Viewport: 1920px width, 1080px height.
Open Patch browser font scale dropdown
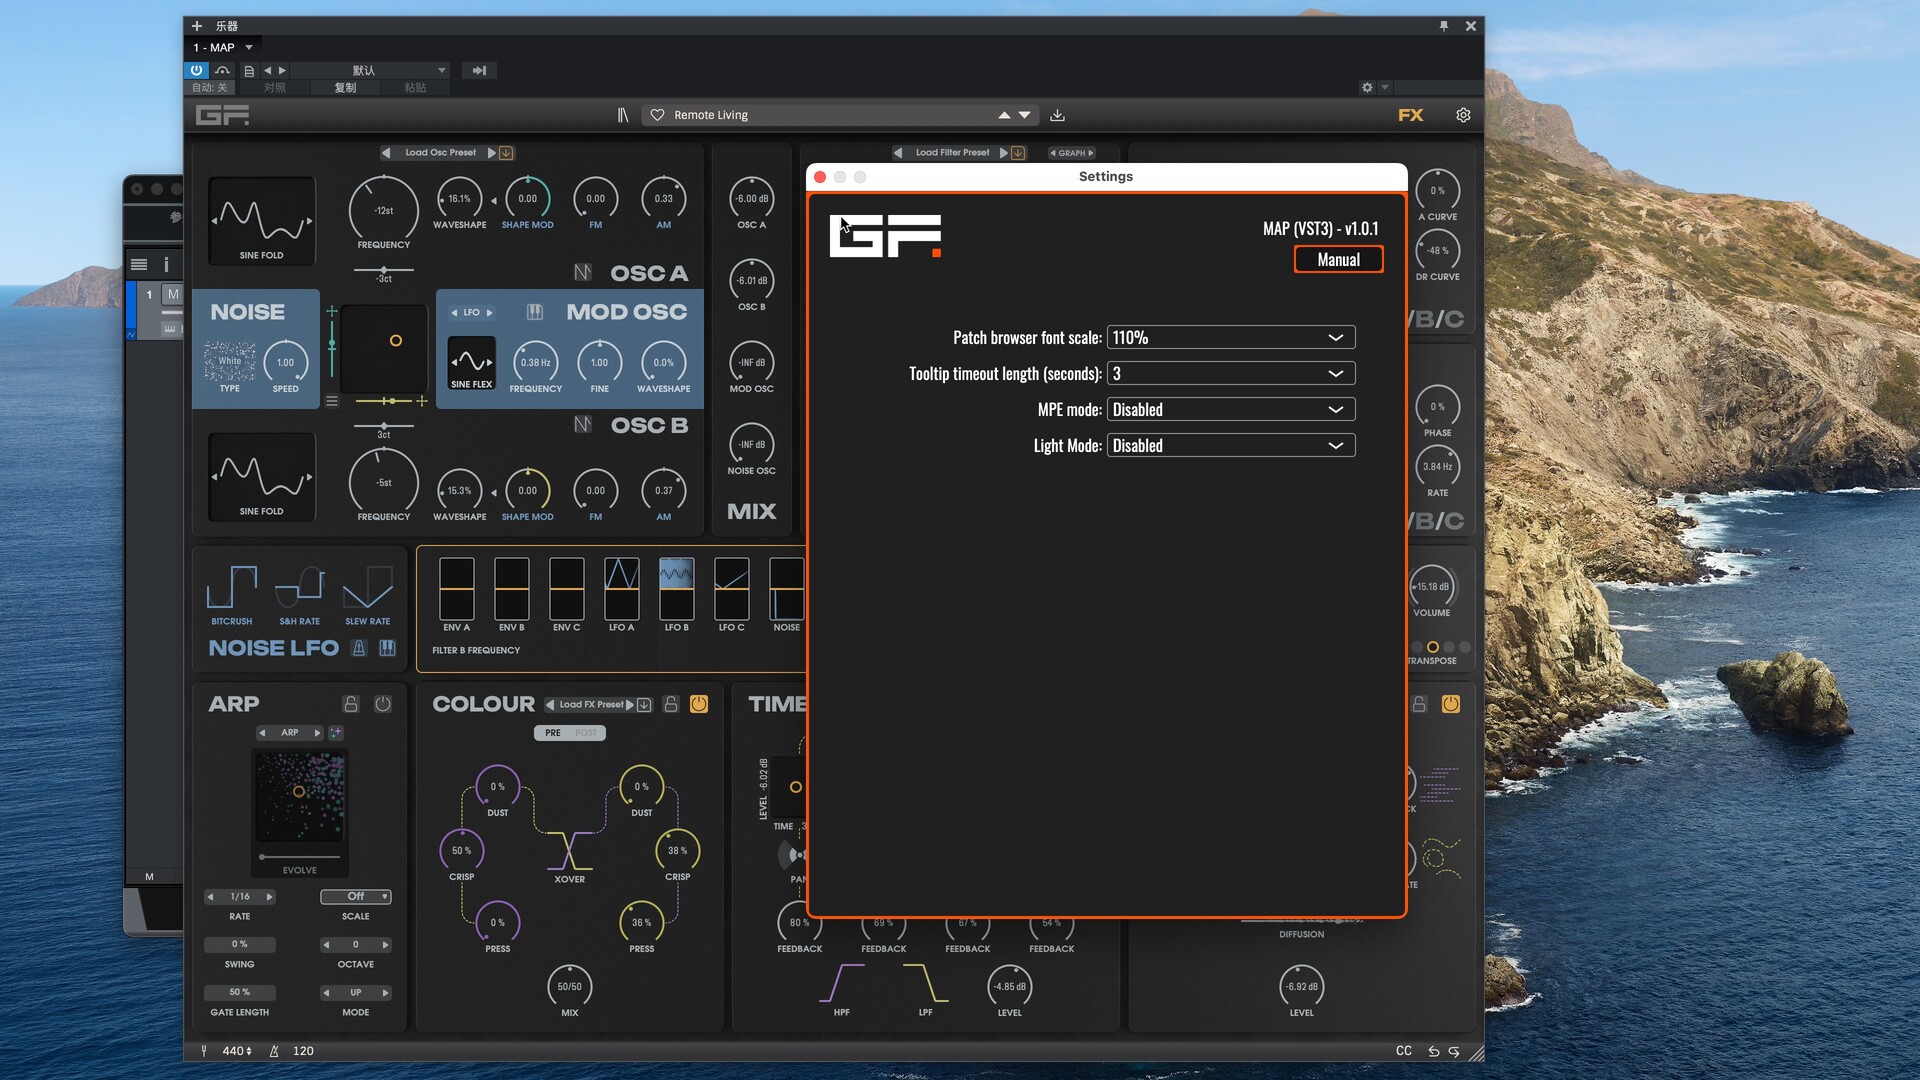(1230, 338)
